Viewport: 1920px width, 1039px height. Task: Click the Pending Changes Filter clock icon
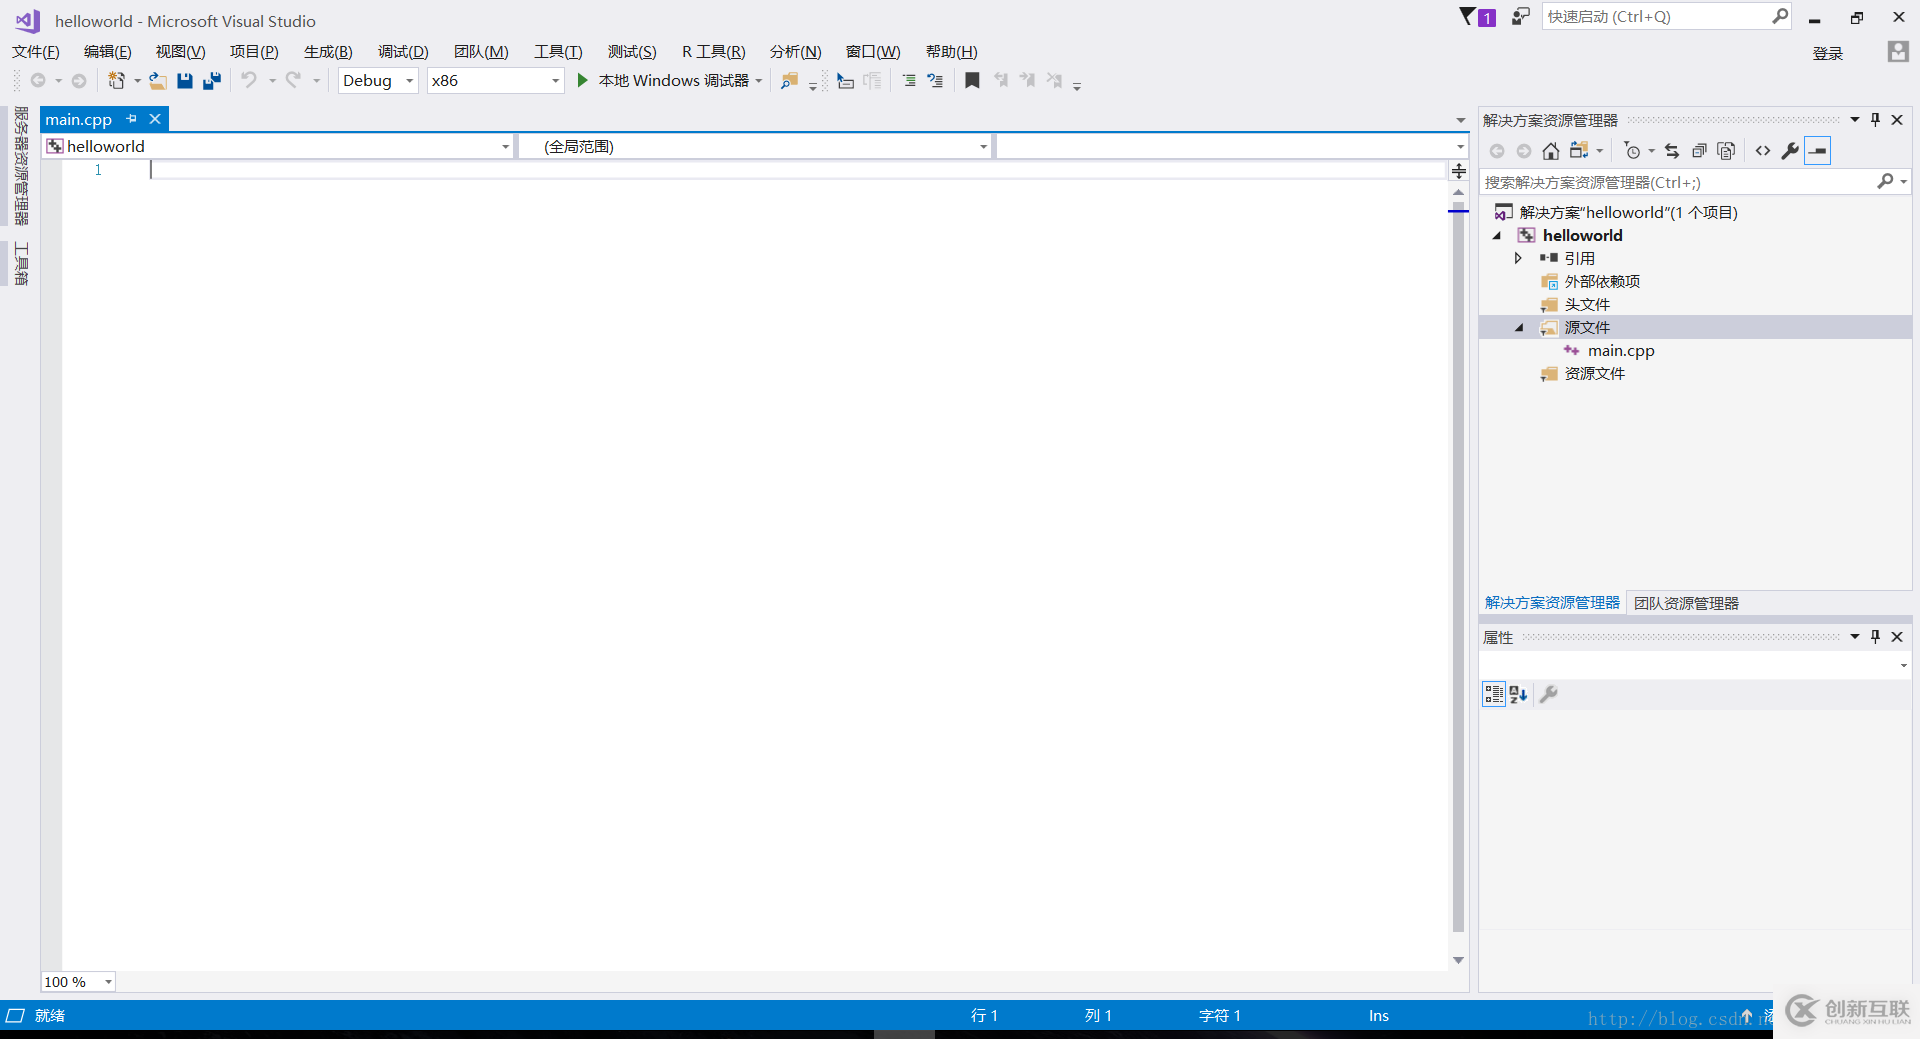[1632, 151]
